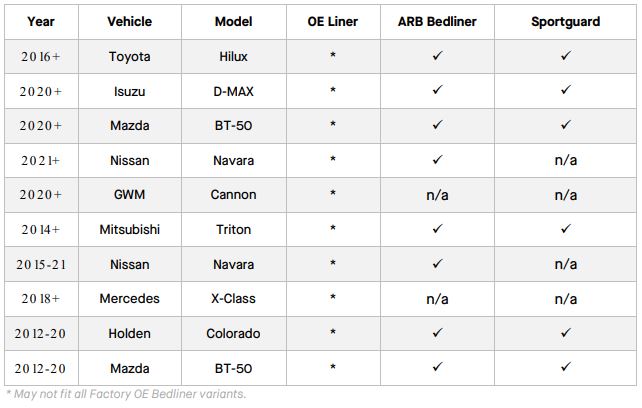Click the 2015-21 year cell
Viewport: 642px width, 408px height.
(x=41, y=265)
